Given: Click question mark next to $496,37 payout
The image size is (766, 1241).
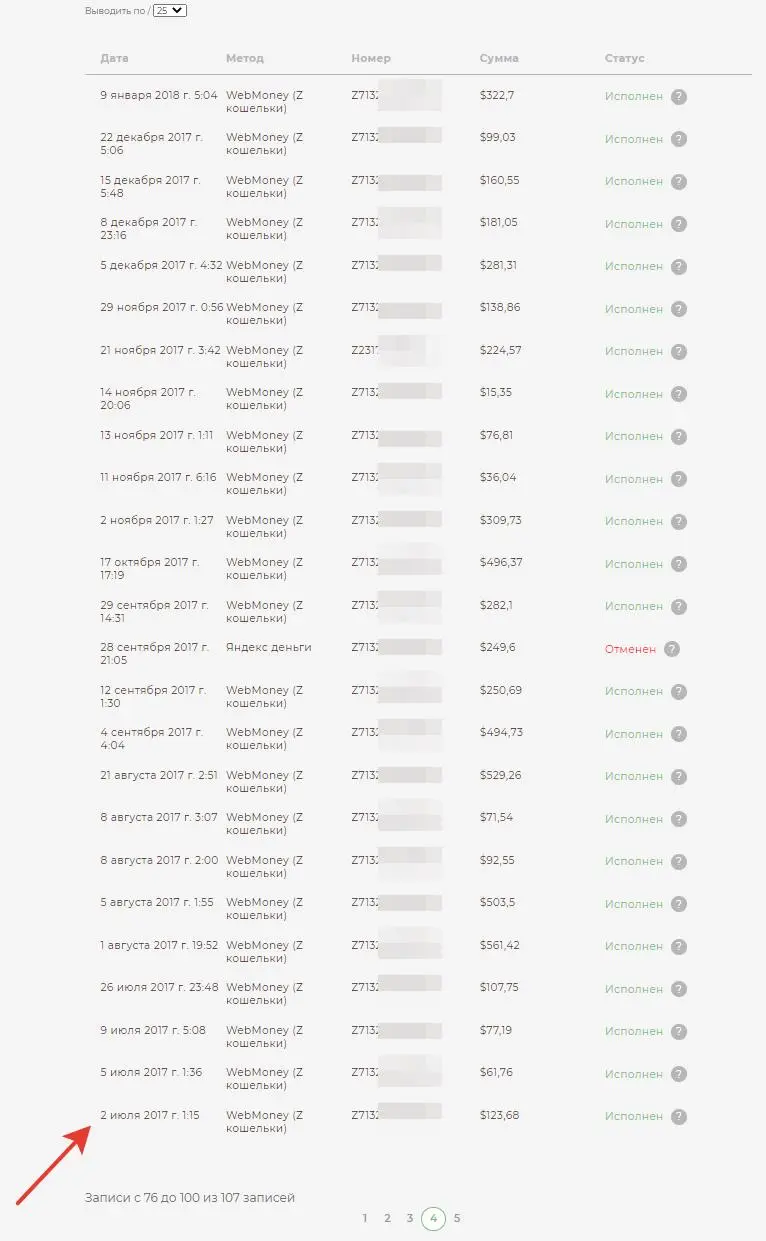Looking at the screenshot, I should pyautogui.click(x=679, y=564).
